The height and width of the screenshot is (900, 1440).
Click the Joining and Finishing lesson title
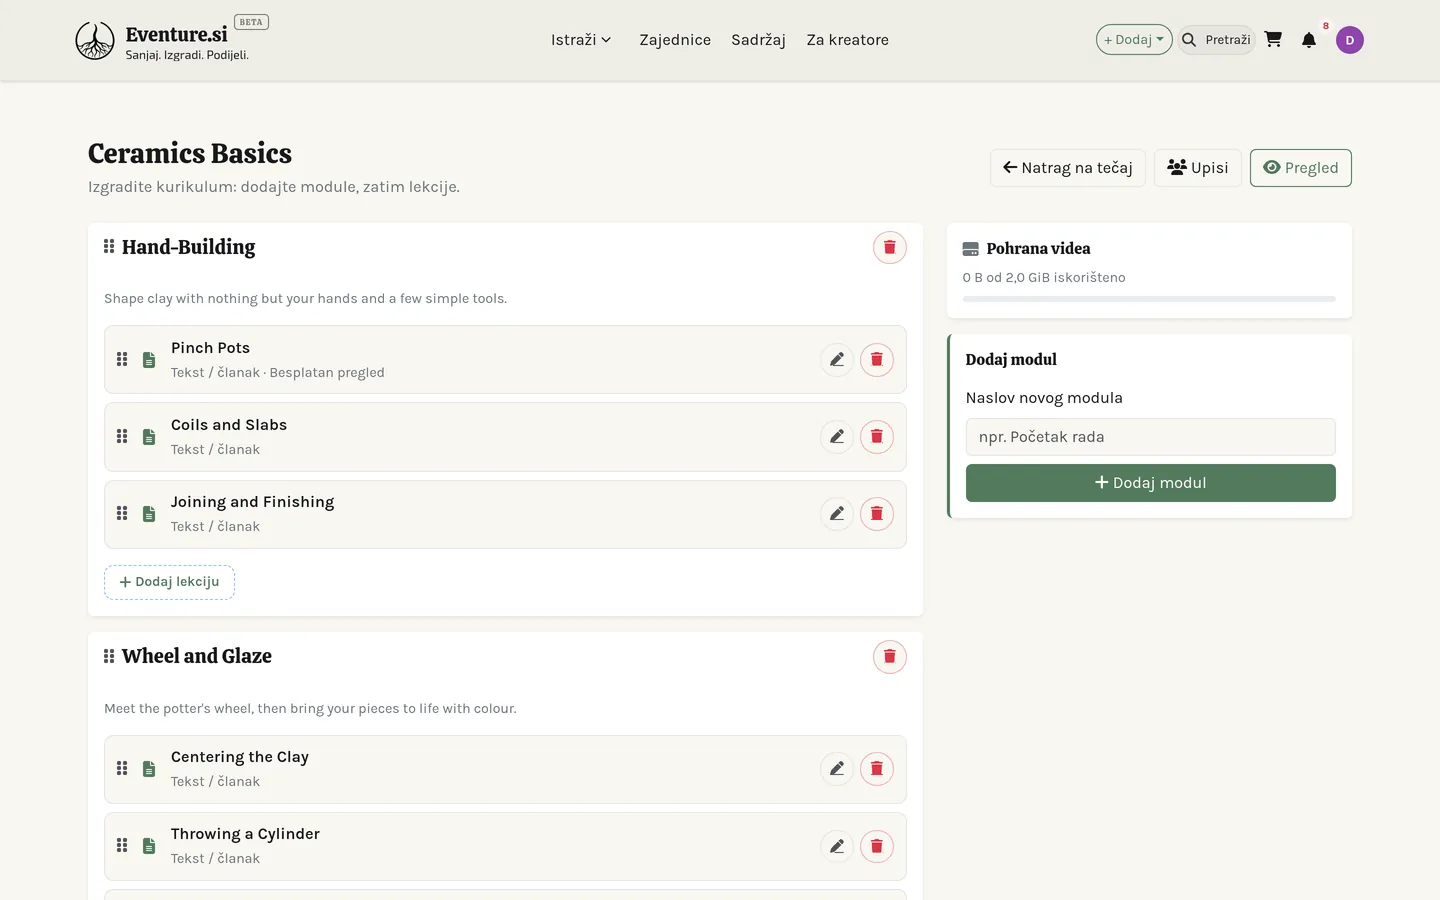(x=252, y=502)
